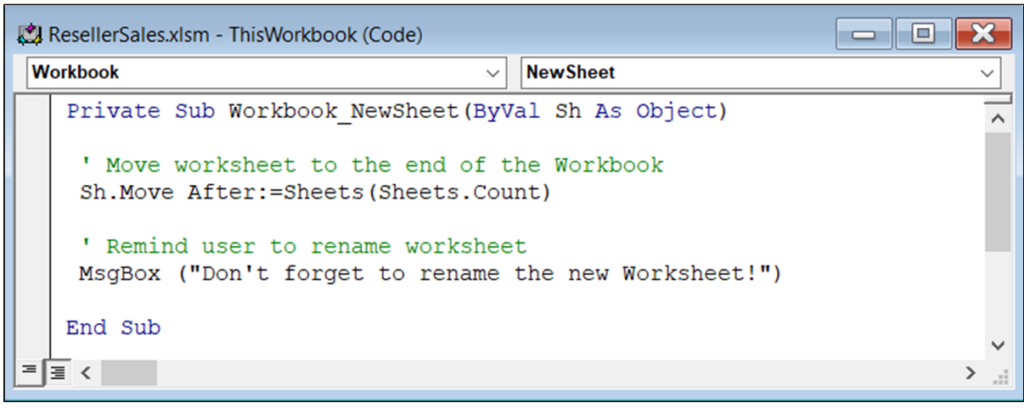Close the ThisWorkbook code window

pos(983,35)
